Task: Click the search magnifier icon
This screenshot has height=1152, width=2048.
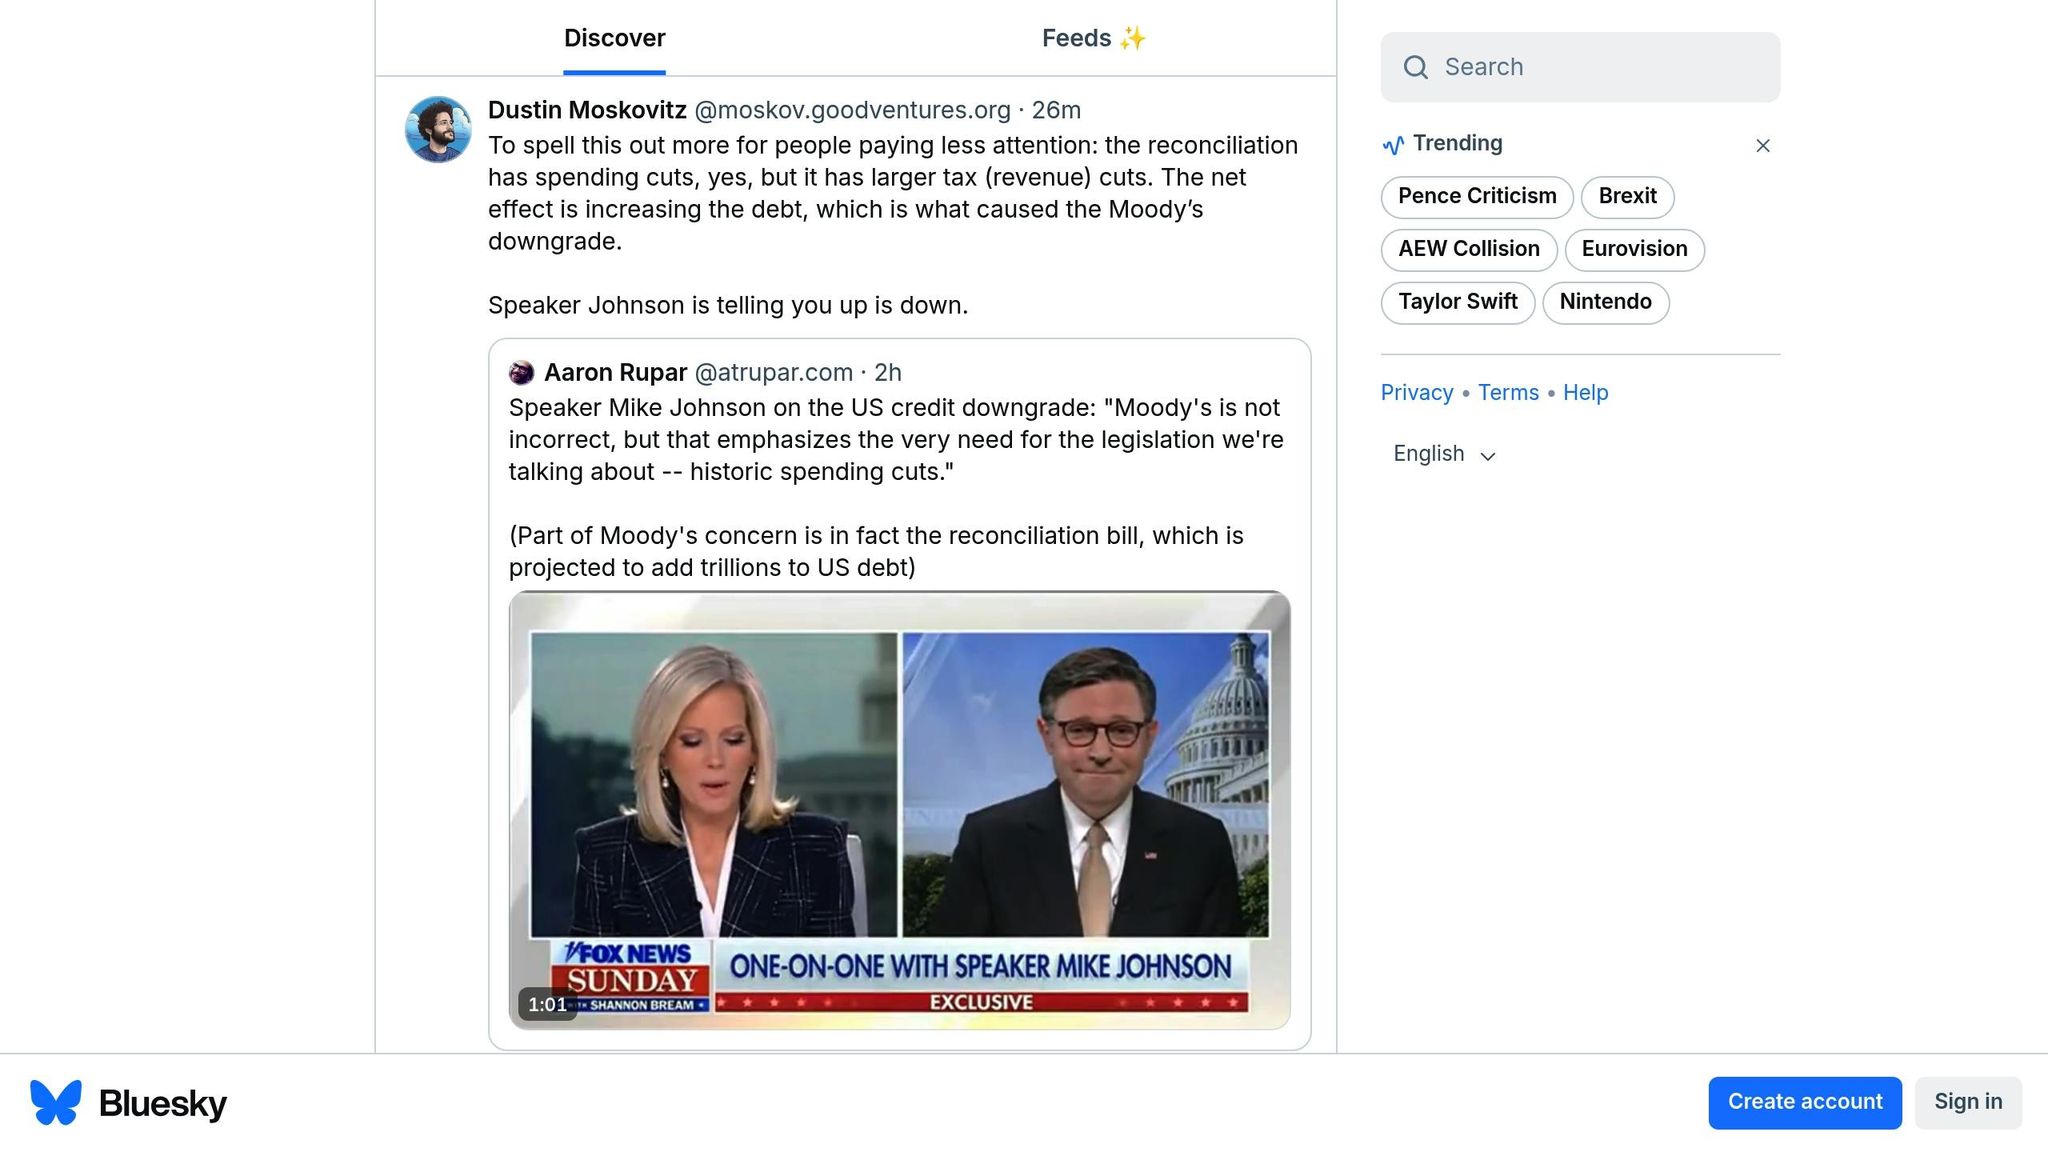Action: (1415, 67)
